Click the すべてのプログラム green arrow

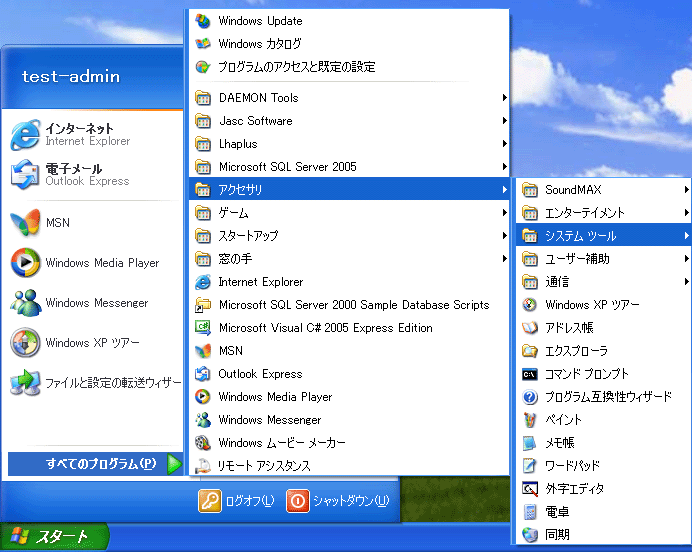174,464
